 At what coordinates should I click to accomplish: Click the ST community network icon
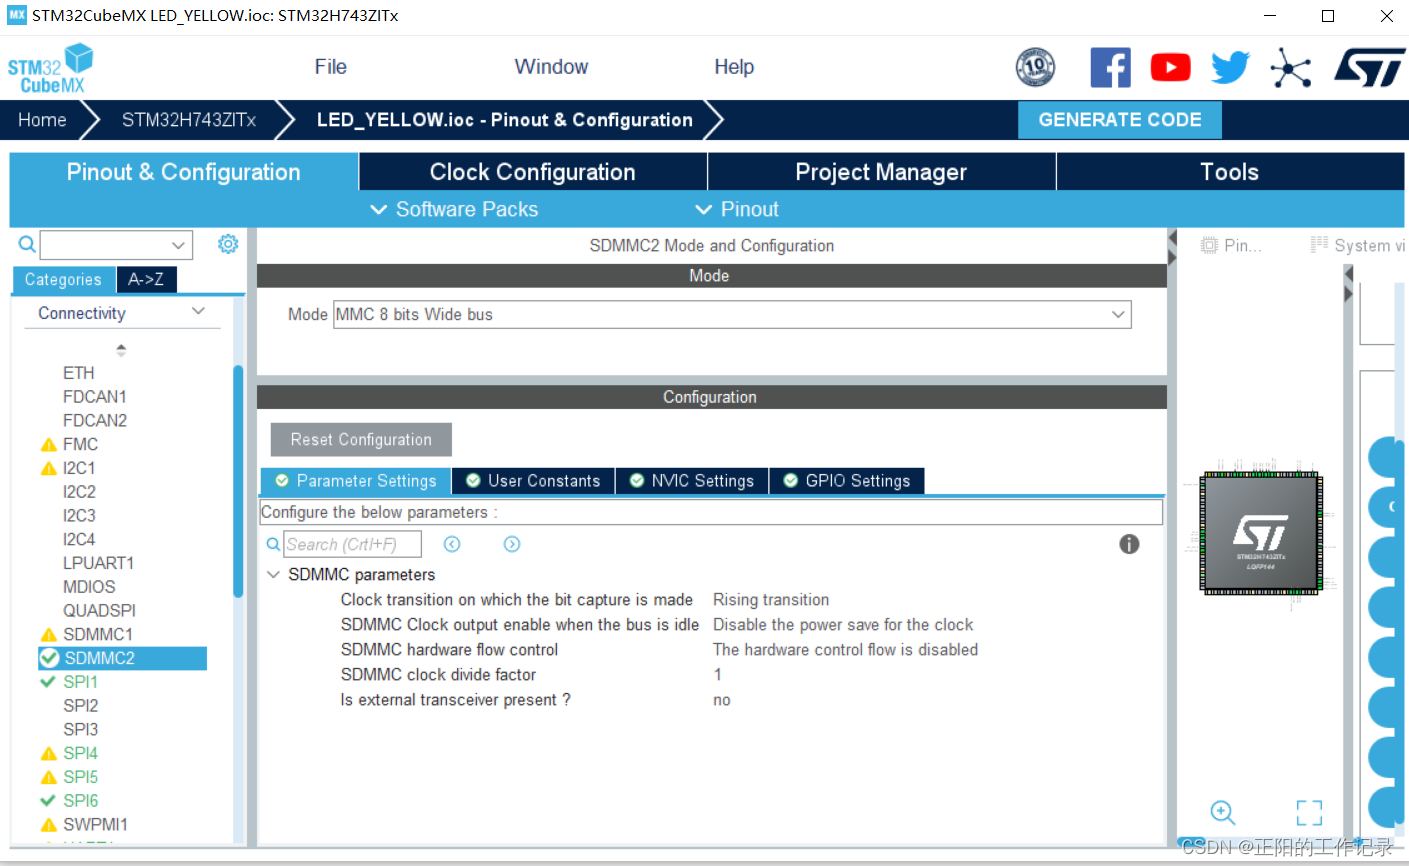point(1291,68)
